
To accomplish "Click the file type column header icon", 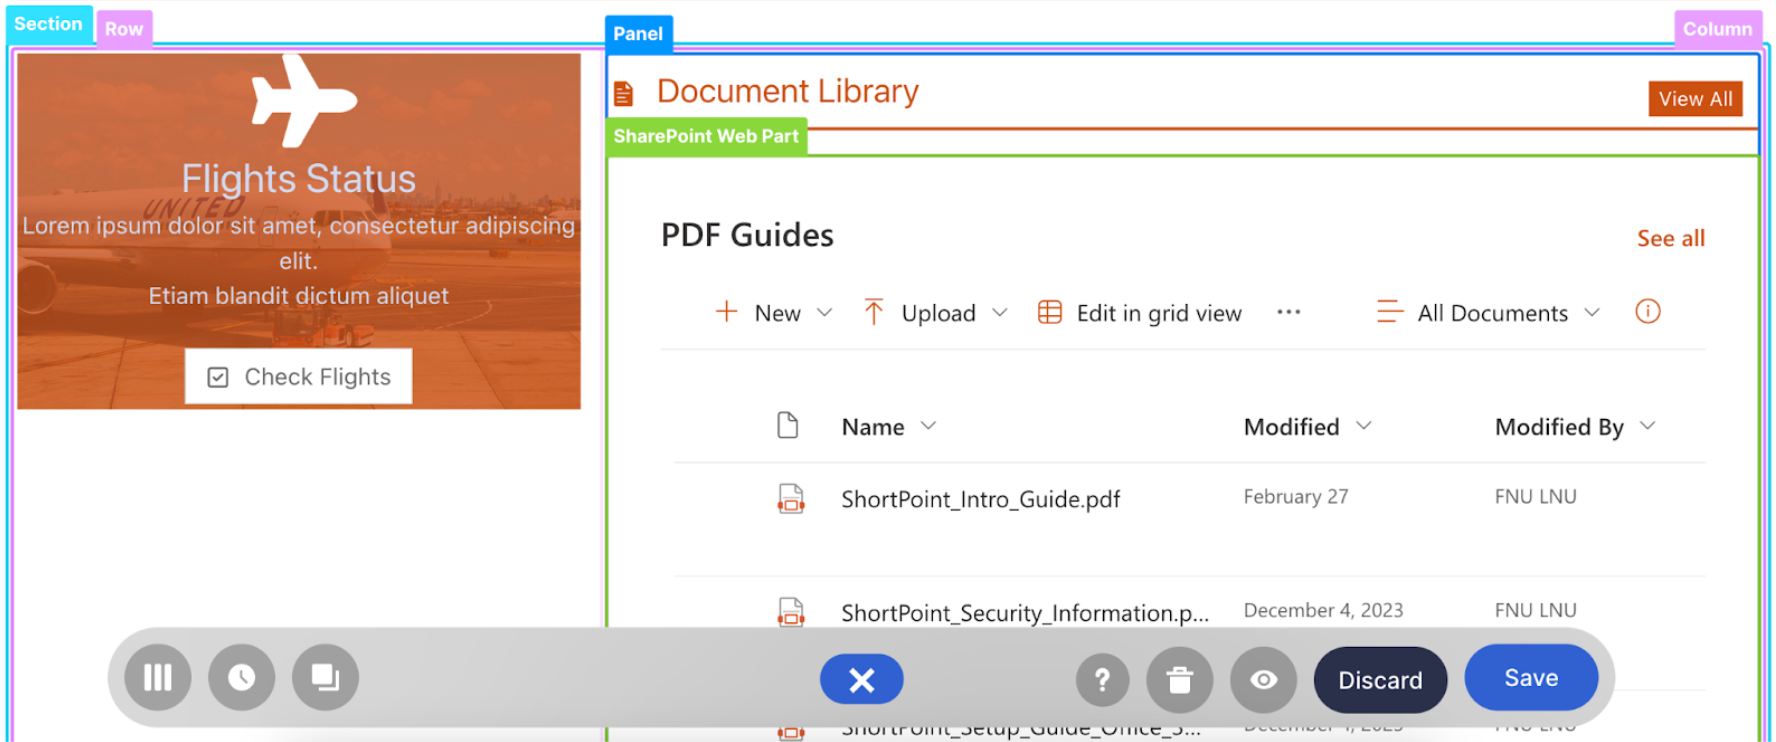I will [788, 425].
